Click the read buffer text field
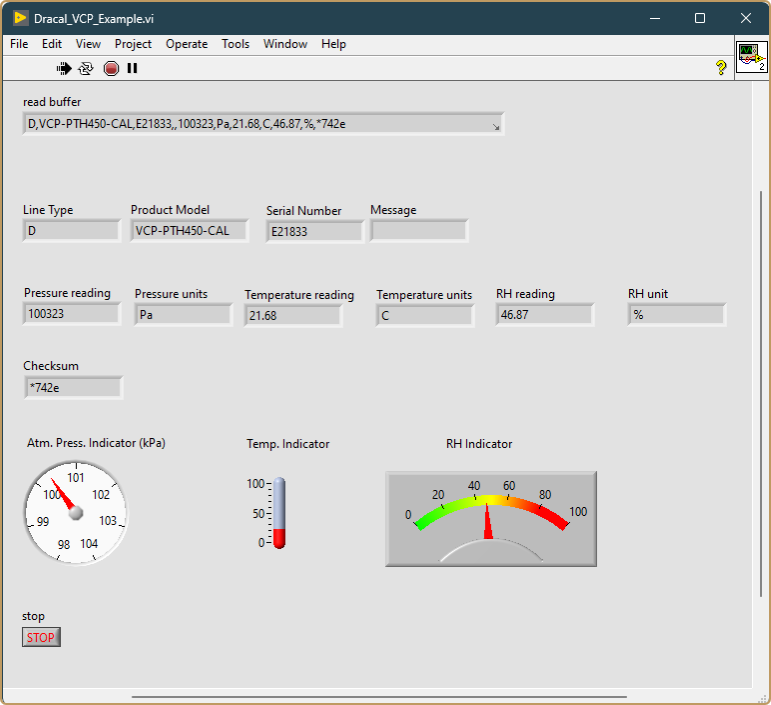The image size is (771, 705). coord(263,124)
